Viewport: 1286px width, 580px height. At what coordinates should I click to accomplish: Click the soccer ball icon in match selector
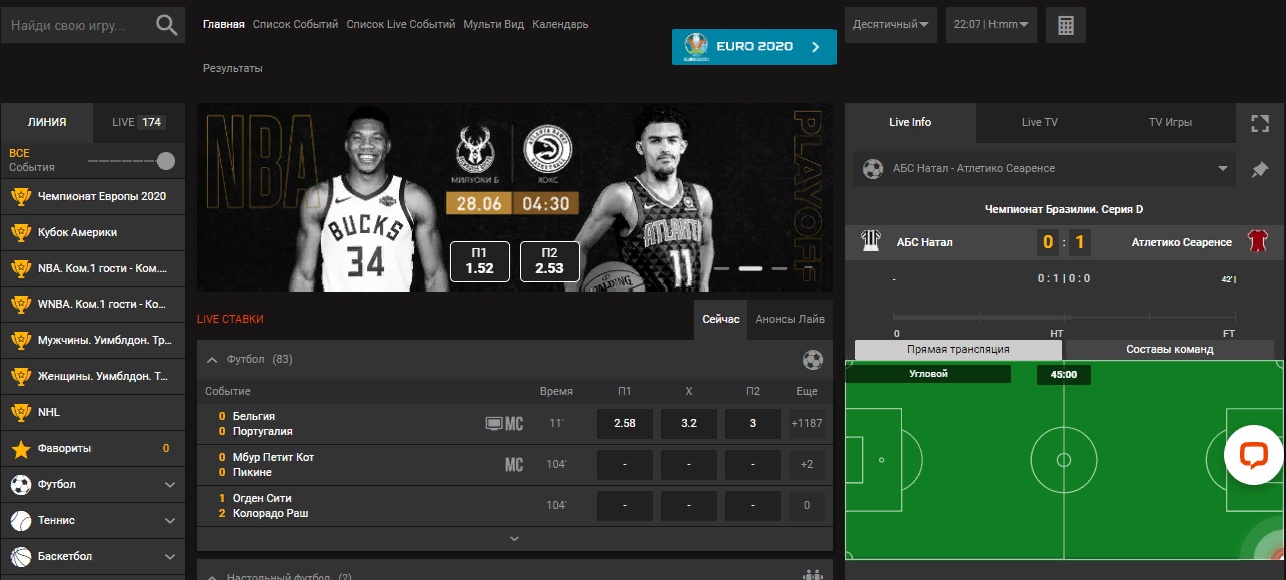[873, 169]
